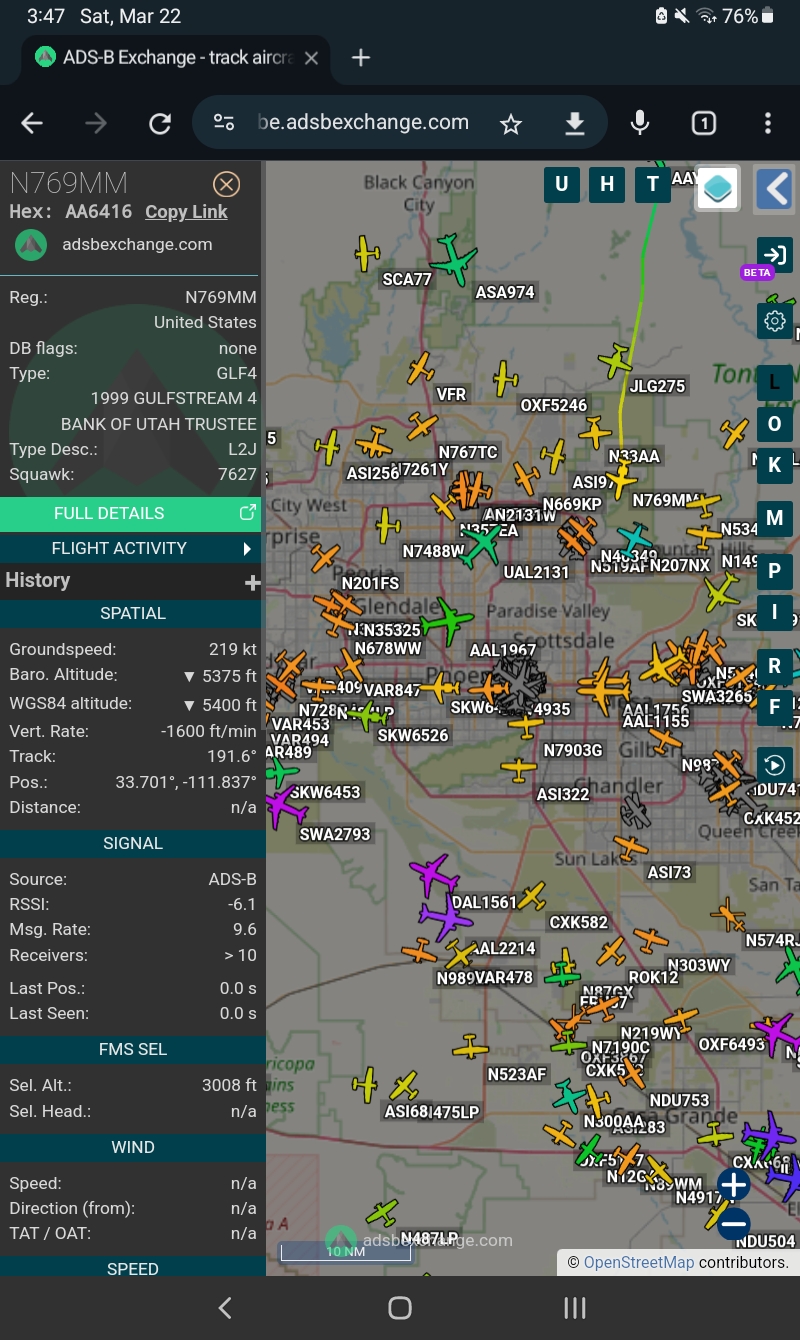Toggle the H map filter button
Image resolution: width=800 pixels, height=1340 pixels.
[x=607, y=184]
